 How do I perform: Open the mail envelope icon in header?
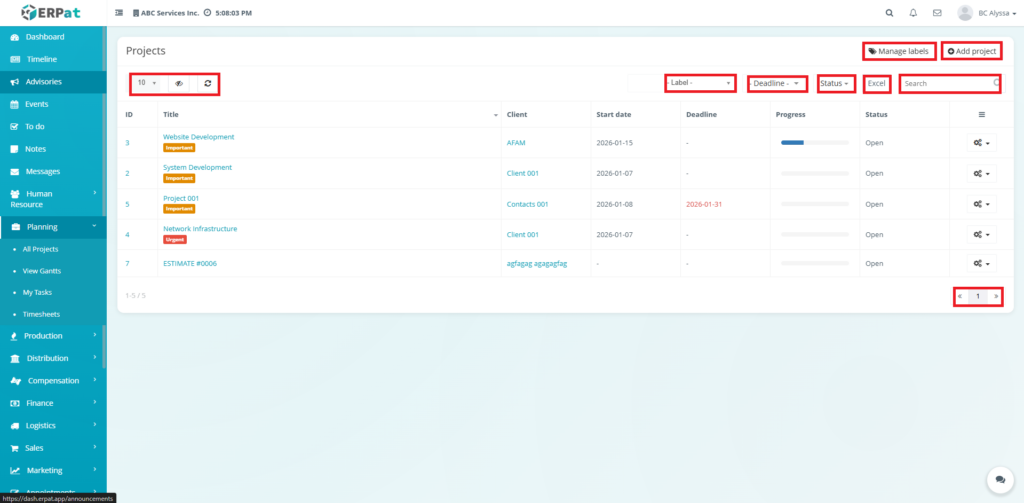click(x=937, y=13)
